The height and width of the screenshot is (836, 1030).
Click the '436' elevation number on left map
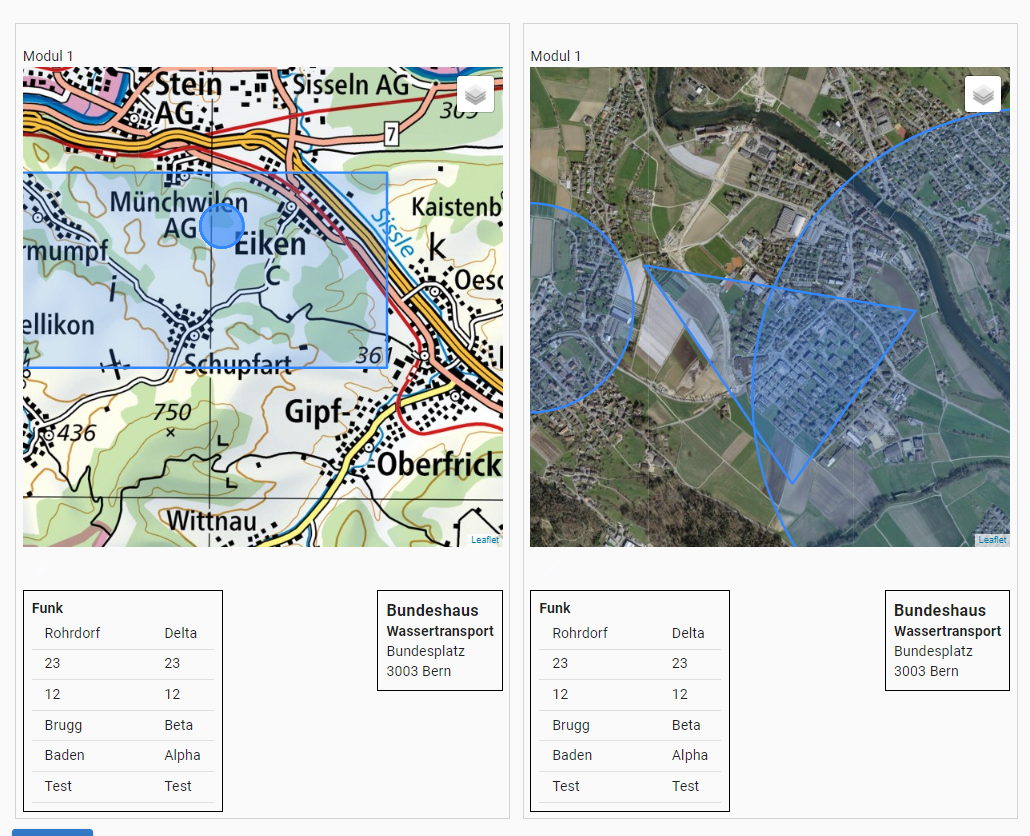pyautogui.click(x=76, y=433)
